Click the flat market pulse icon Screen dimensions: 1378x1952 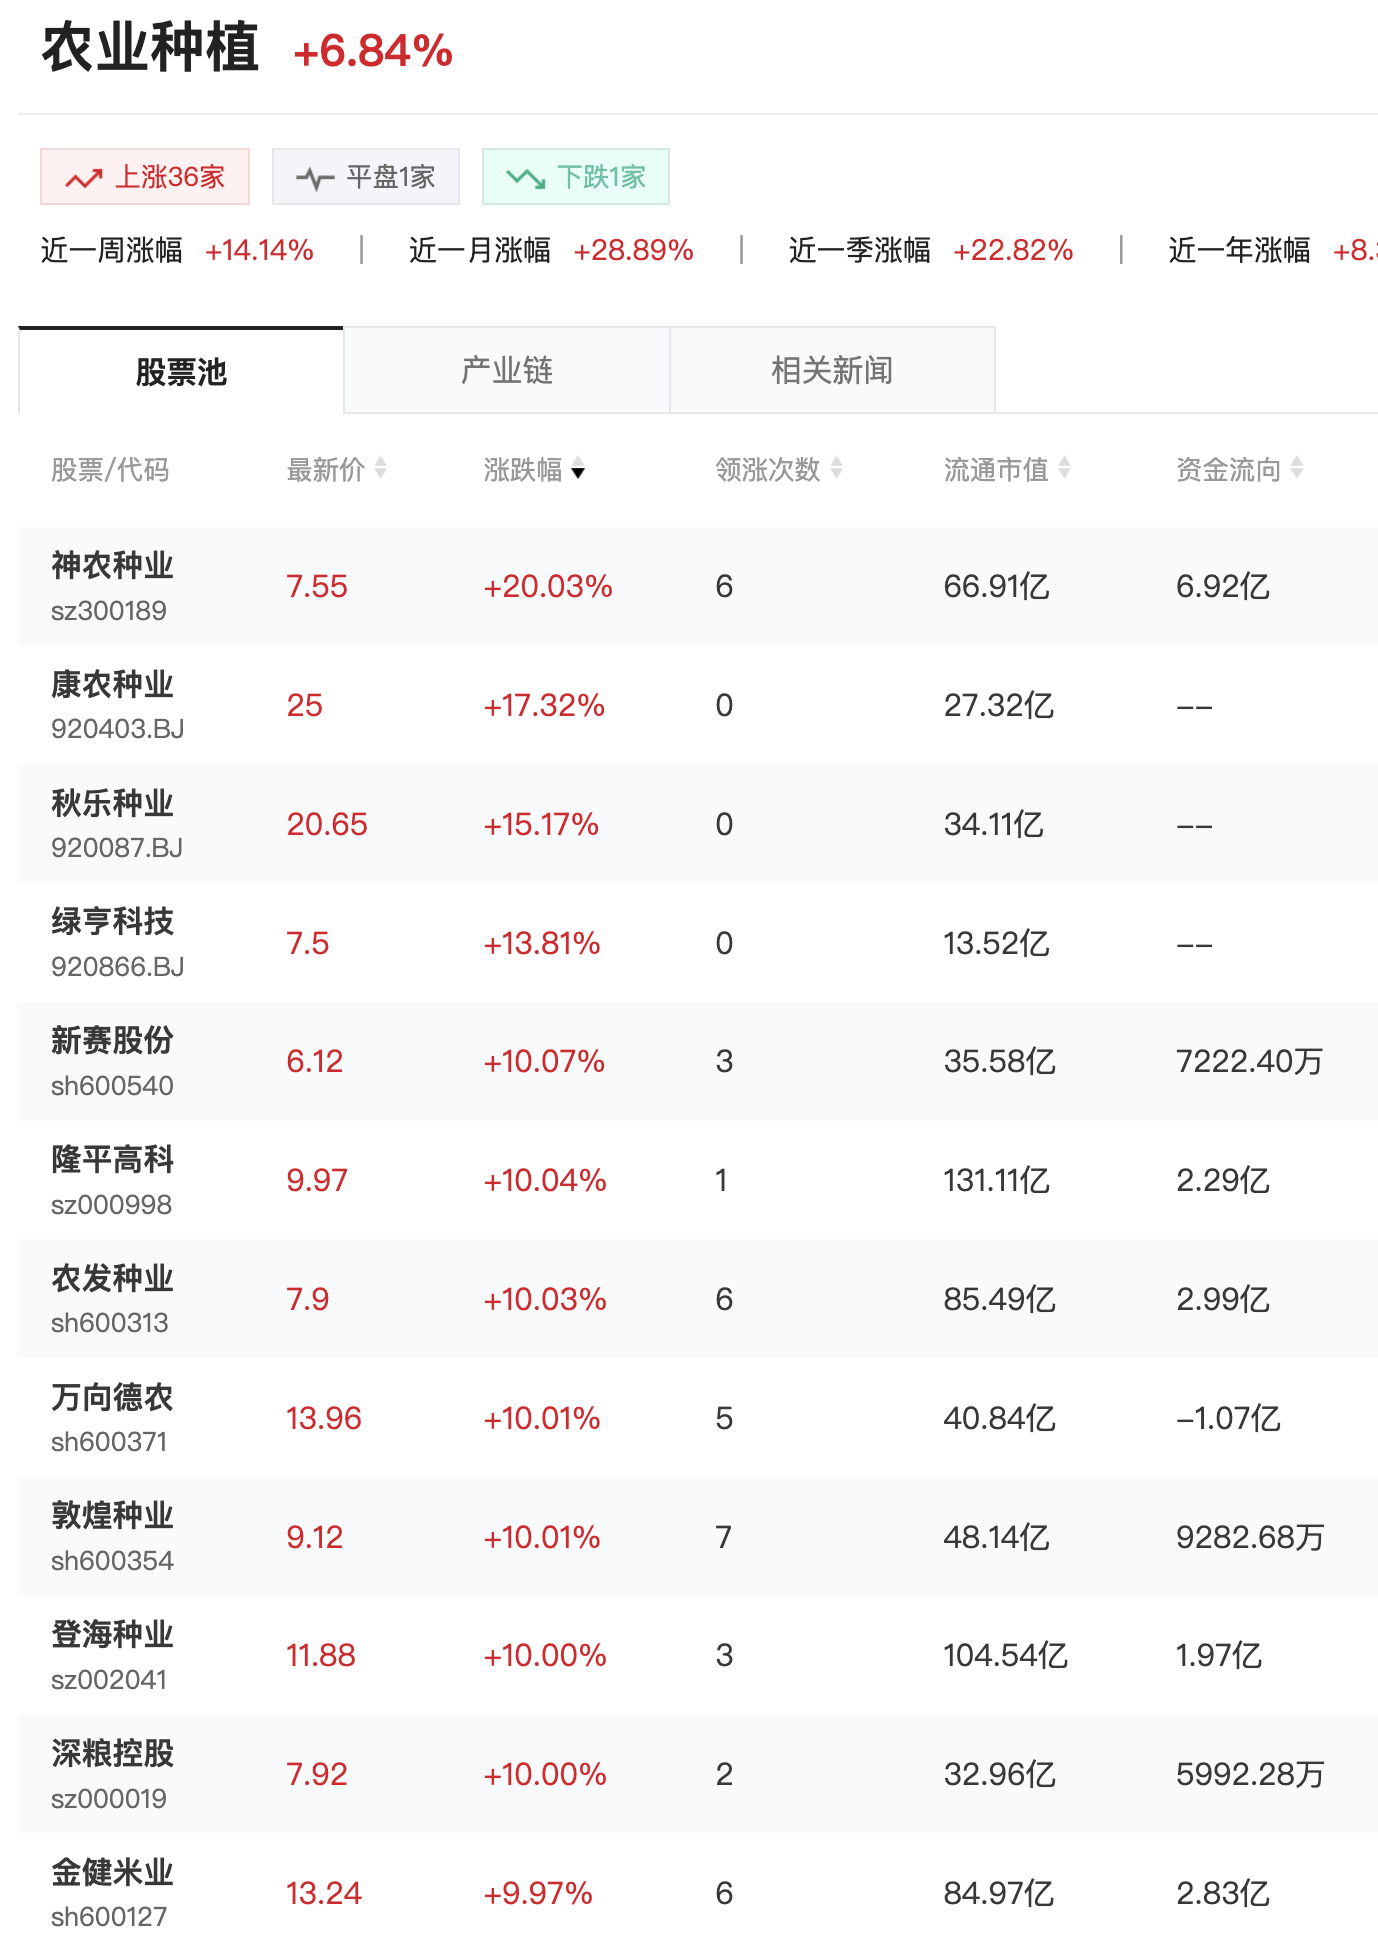(315, 178)
